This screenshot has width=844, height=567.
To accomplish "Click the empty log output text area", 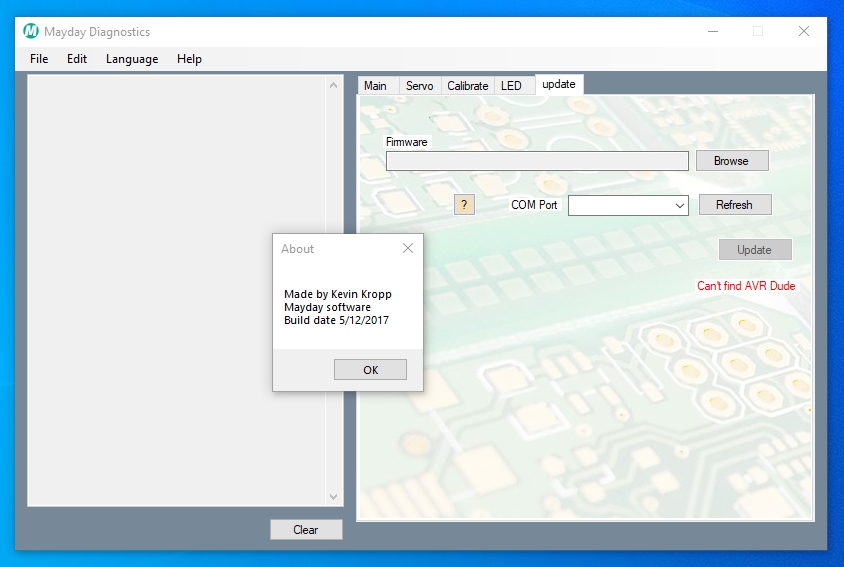I will tap(177, 291).
